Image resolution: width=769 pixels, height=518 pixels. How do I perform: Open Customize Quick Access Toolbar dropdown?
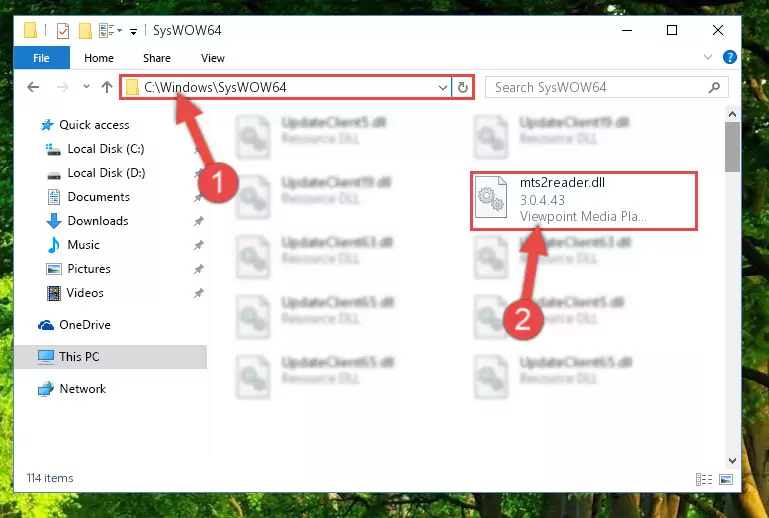click(x=133, y=31)
